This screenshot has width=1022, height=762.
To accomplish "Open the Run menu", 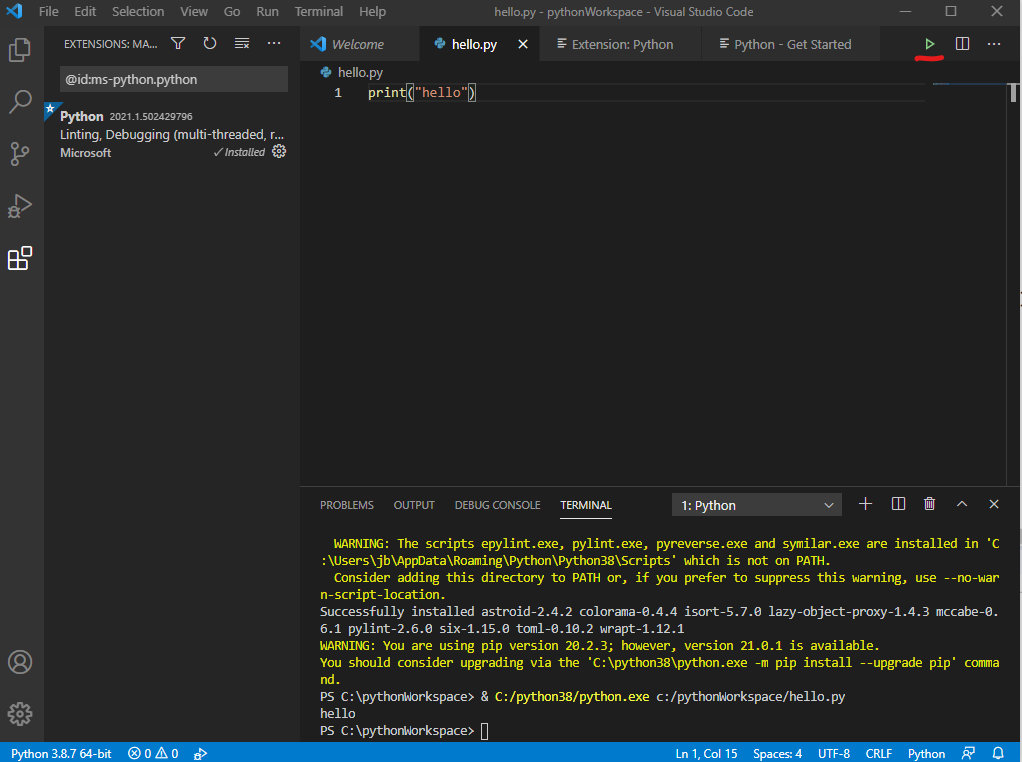I will pos(267,11).
